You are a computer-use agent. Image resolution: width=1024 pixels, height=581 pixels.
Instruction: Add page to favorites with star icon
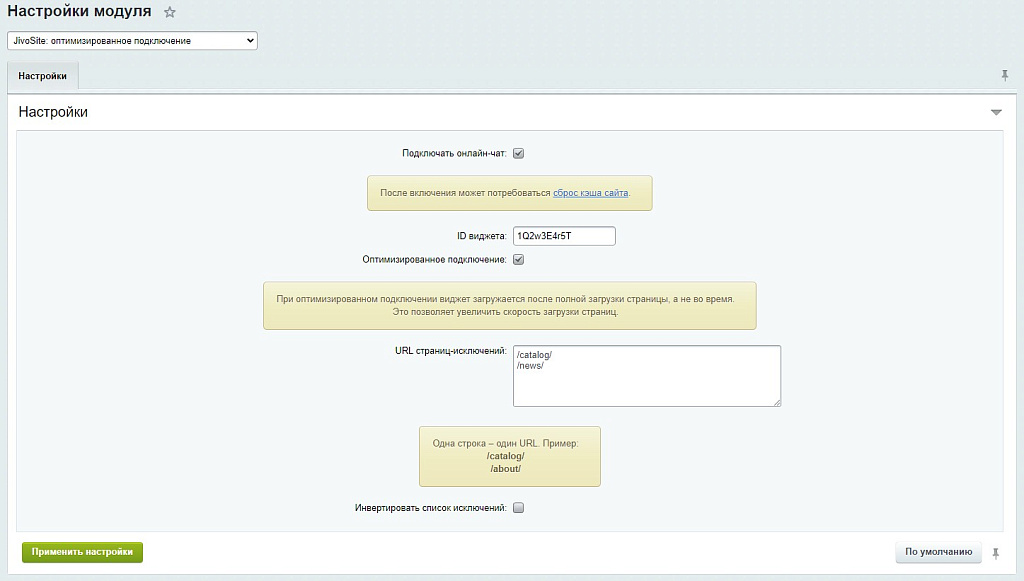click(x=170, y=13)
